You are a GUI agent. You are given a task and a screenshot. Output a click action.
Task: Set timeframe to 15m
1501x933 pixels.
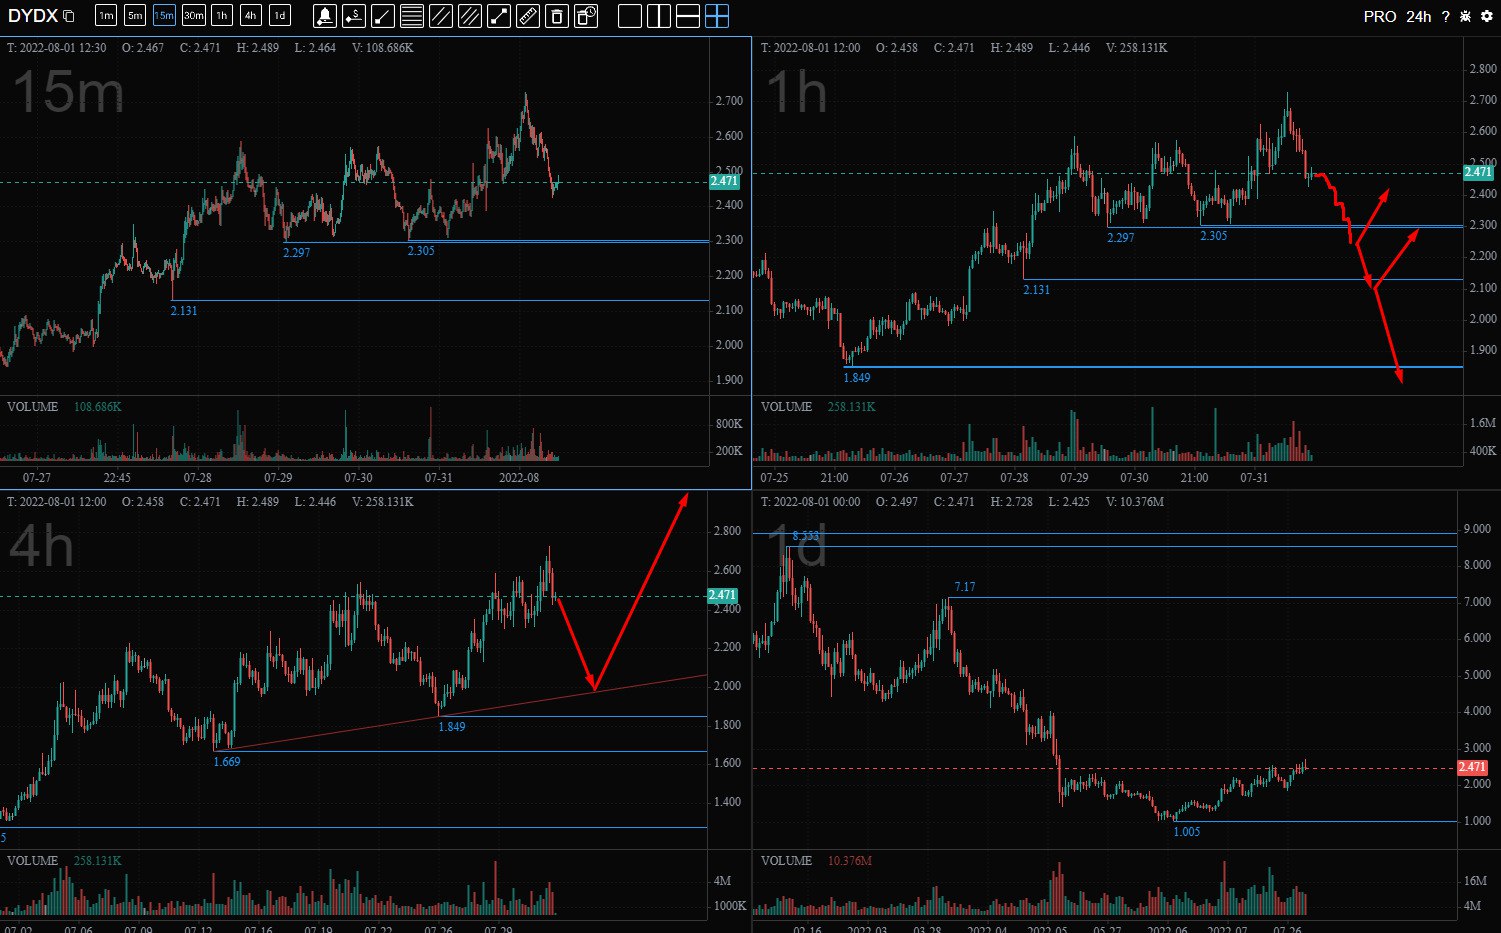[164, 15]
